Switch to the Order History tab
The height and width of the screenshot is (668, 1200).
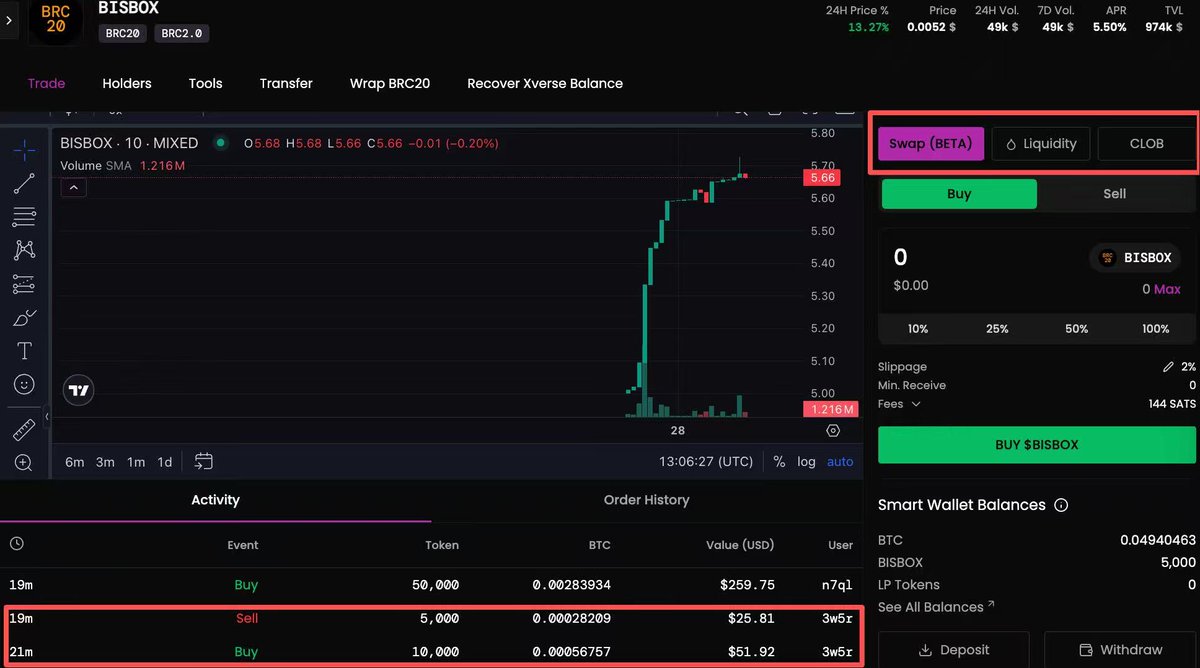(646, 500)
